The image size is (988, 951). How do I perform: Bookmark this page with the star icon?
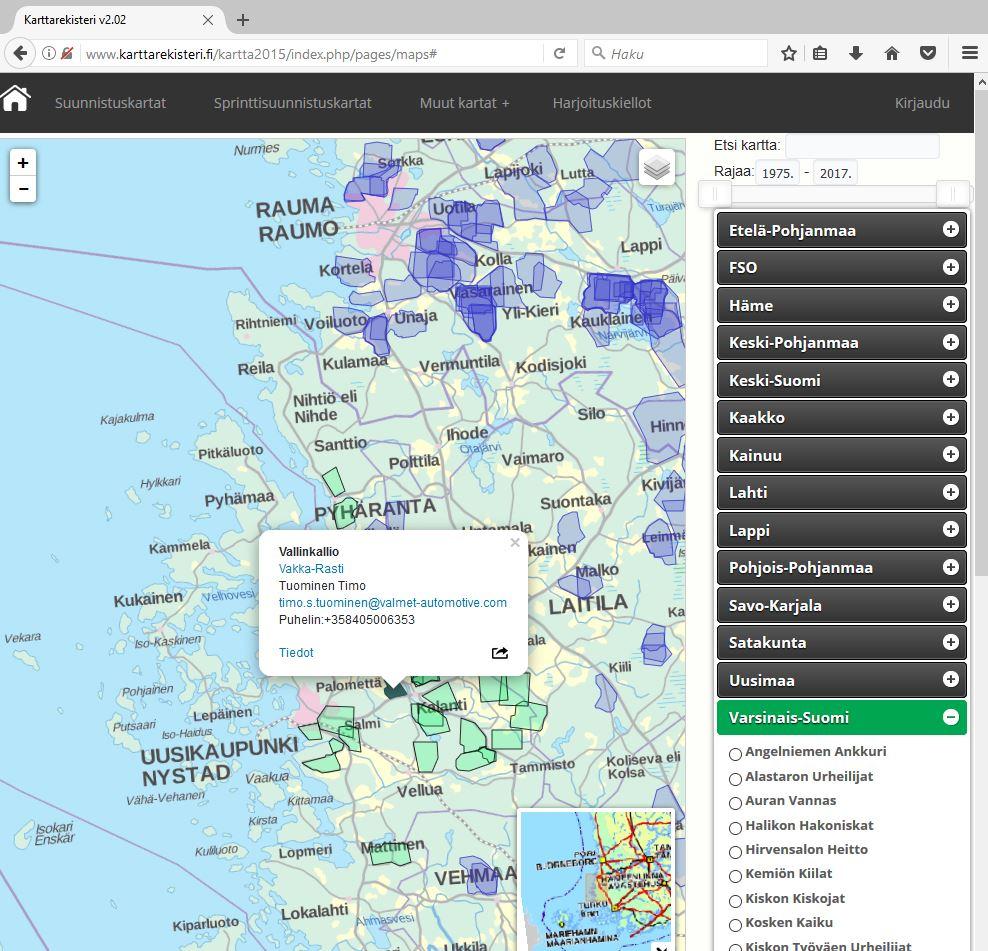coord(789,54)
